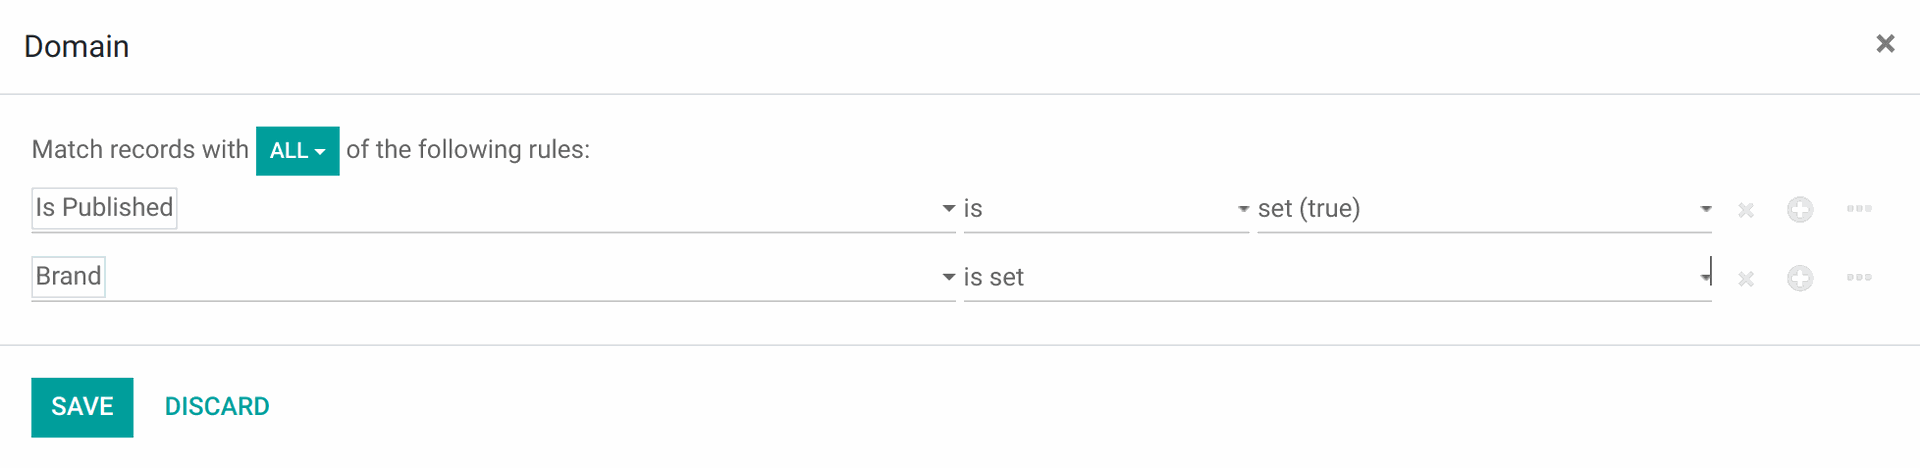Open the 'is set' operator dropdown
Image resolution: width=1920 pixels, height=468 pixels.
coord(1337,278)
